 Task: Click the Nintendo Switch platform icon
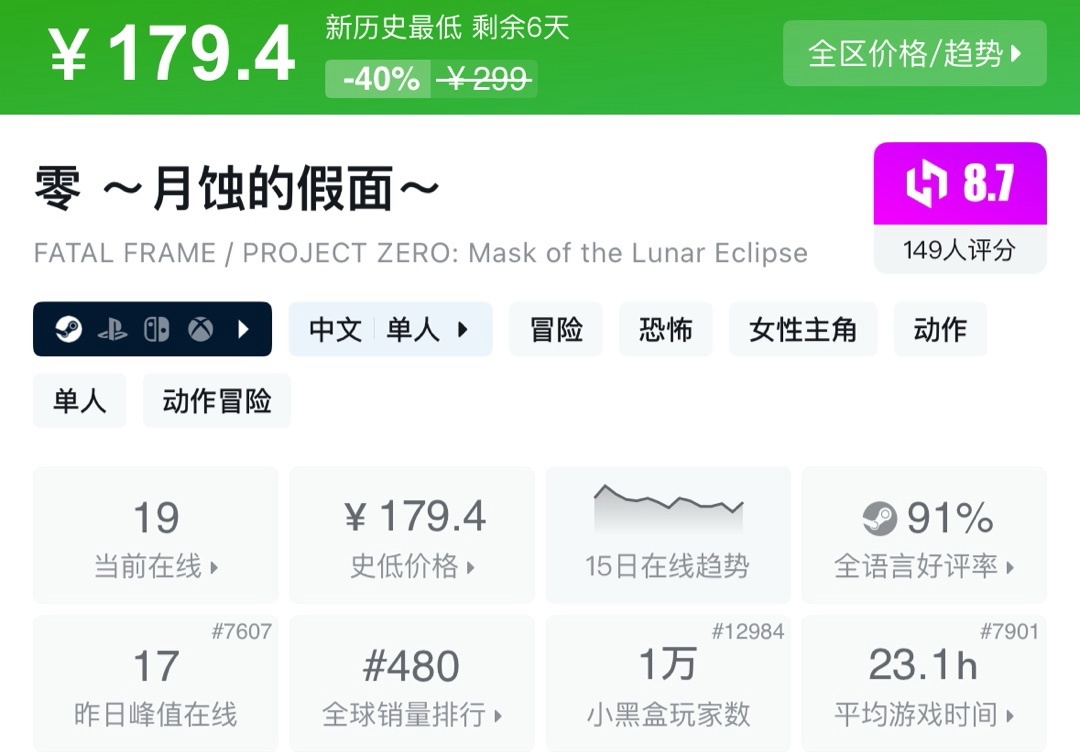click(156, 329)
